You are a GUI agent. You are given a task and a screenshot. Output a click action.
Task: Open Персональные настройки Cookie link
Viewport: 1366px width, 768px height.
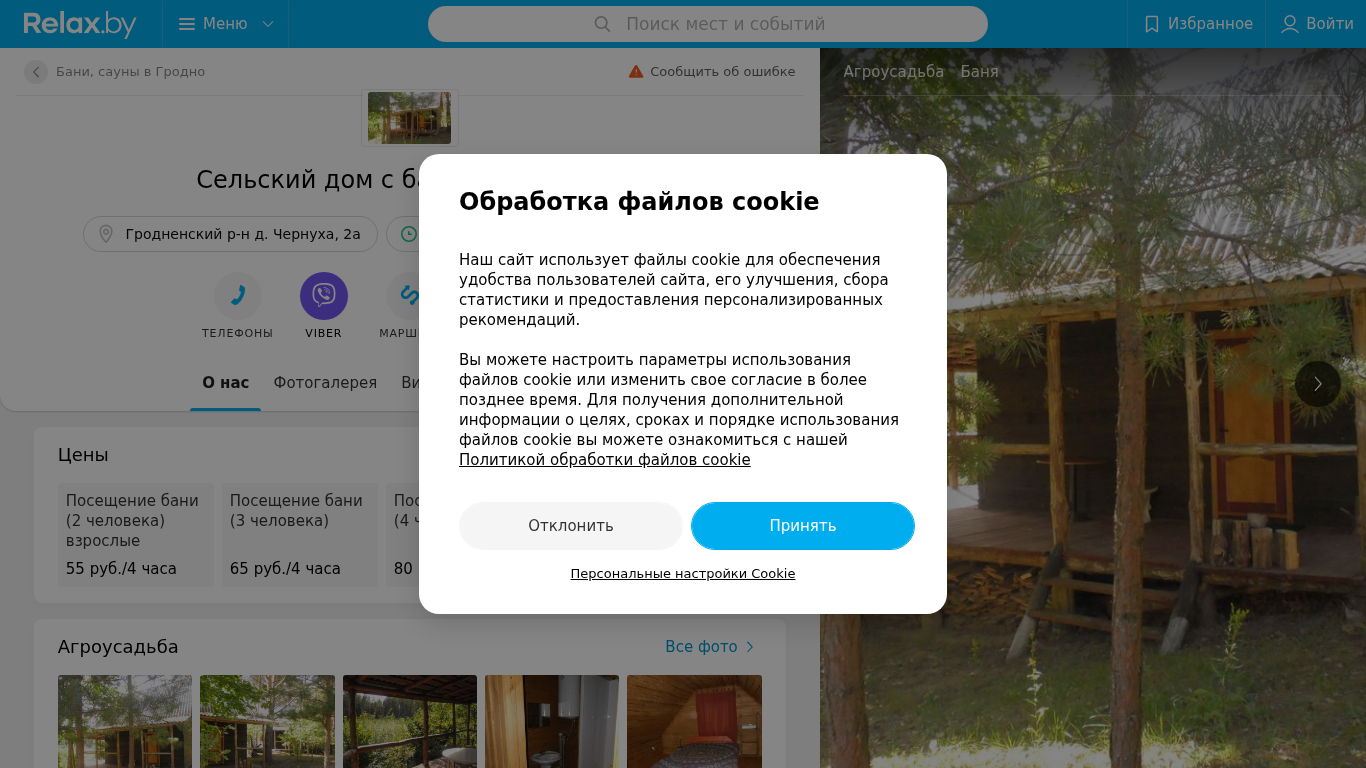coord(683,574)
